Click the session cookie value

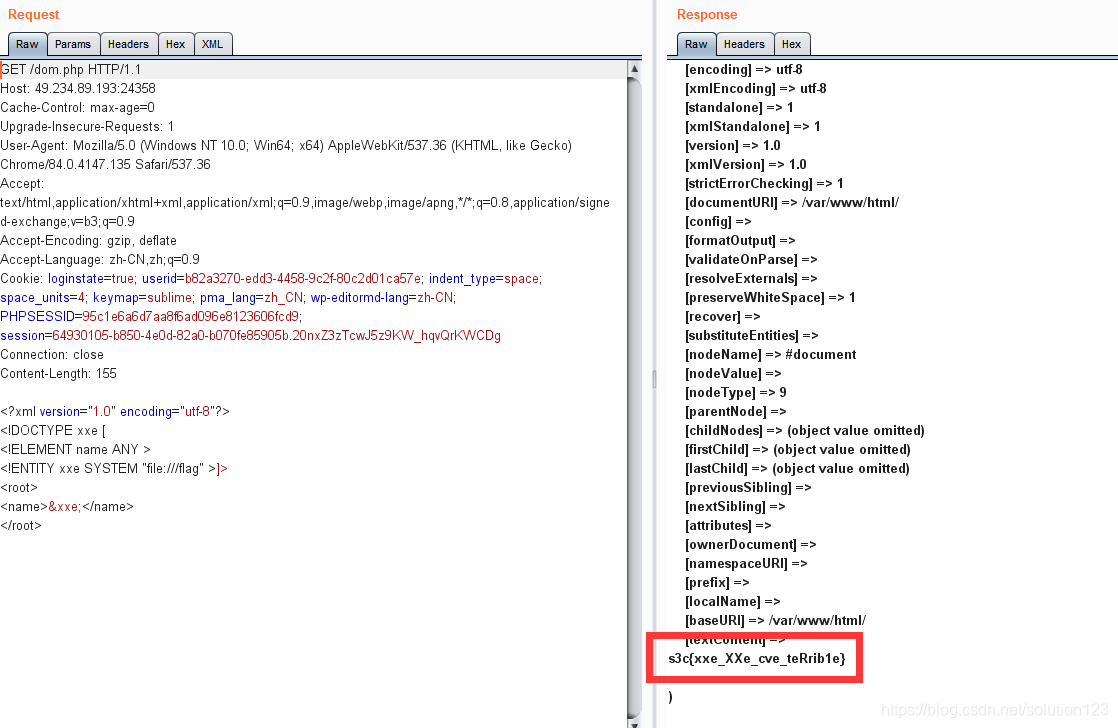(277, 335)
